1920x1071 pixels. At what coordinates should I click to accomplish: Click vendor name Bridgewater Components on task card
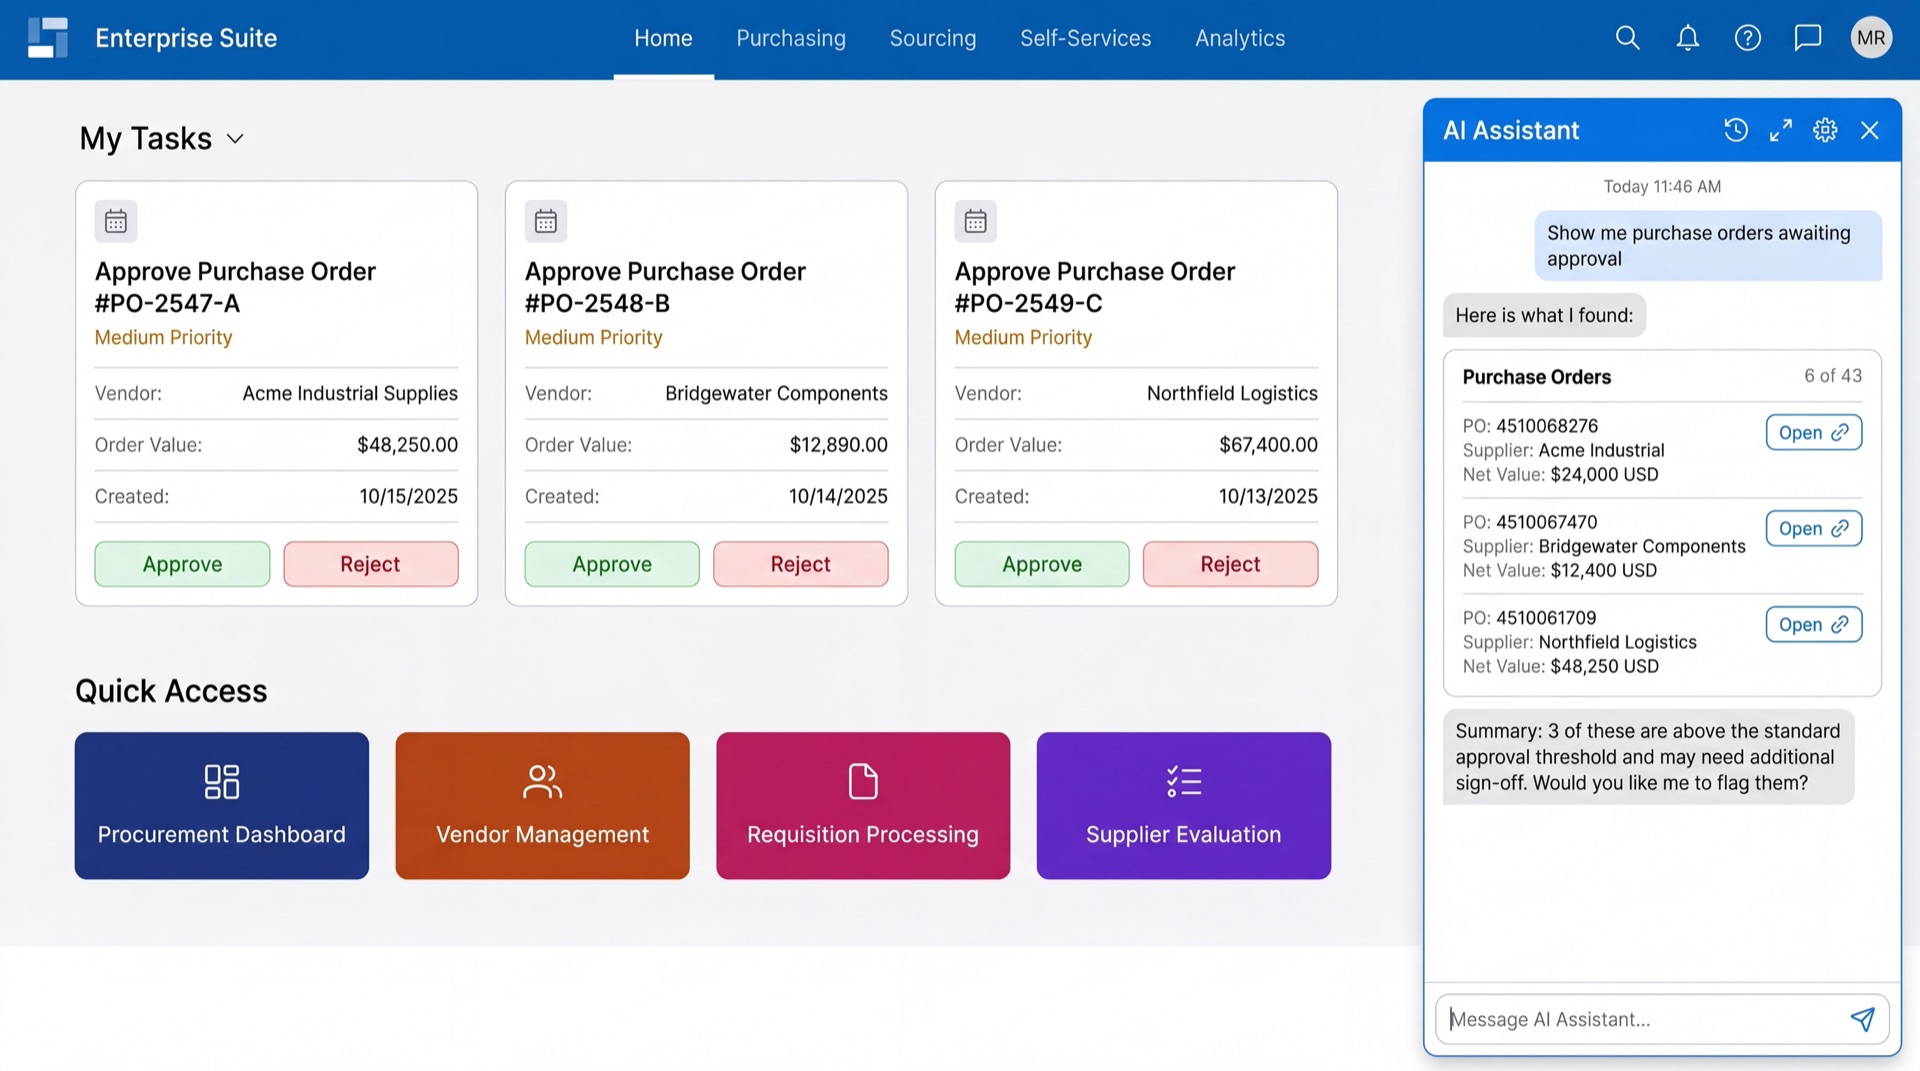pyautogui.click(x=776, y=393)
